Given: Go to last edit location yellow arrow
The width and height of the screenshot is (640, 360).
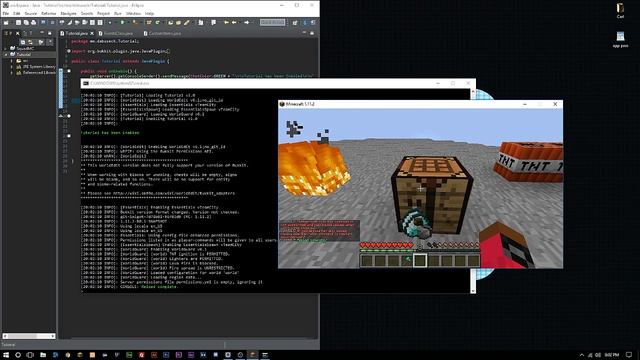Looking at the screenshot, I should pyautogui.click(x=226, y=23).
